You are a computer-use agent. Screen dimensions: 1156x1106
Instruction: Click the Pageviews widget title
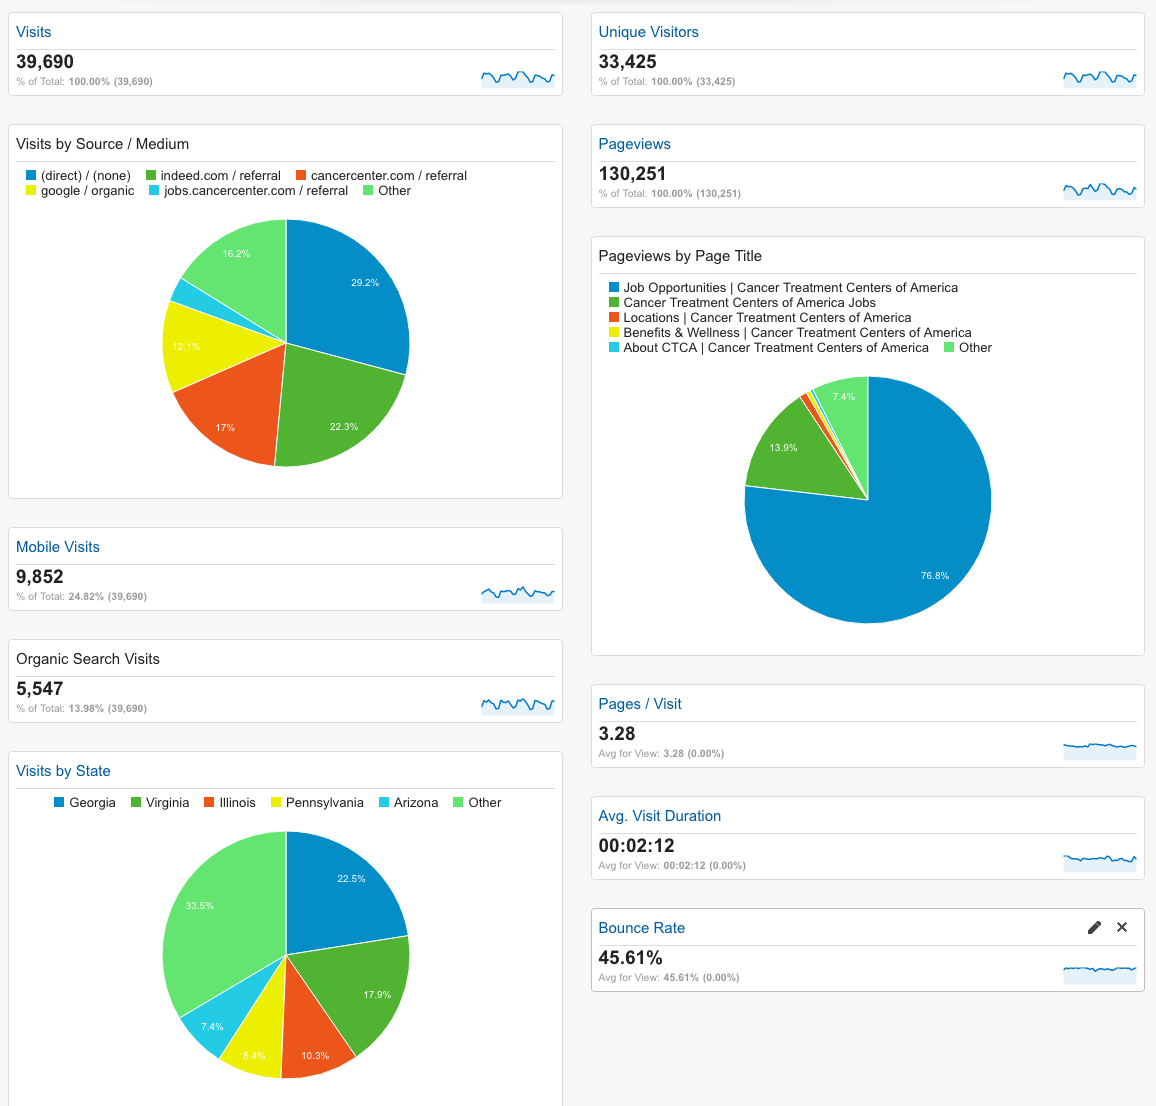click(x=634, y=144)
